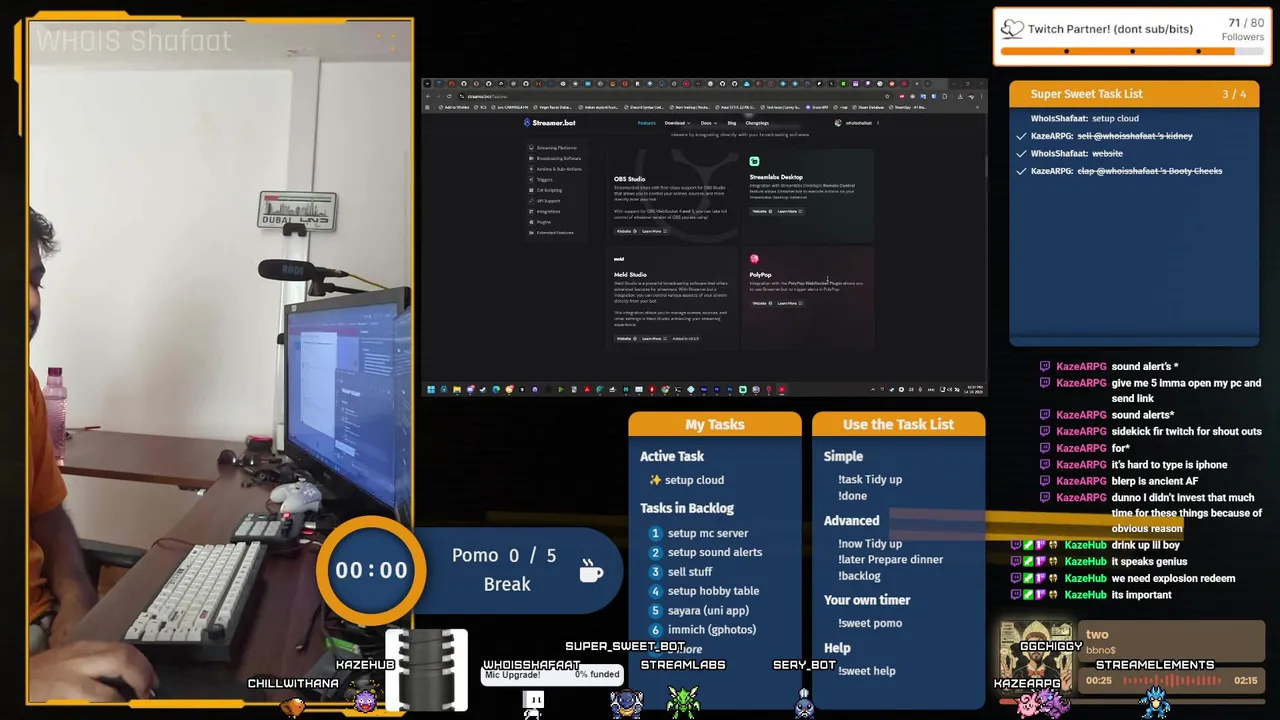
Task: Open browser downloads icon in toolbar
Action: tap(960, 96)
